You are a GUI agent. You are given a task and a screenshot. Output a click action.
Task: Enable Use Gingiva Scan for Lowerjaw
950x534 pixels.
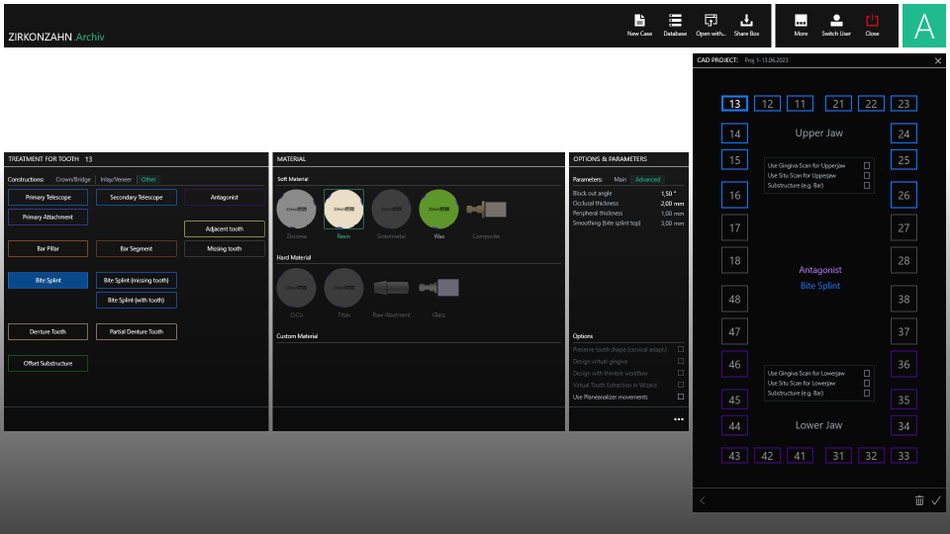click(x=866, y=373)
